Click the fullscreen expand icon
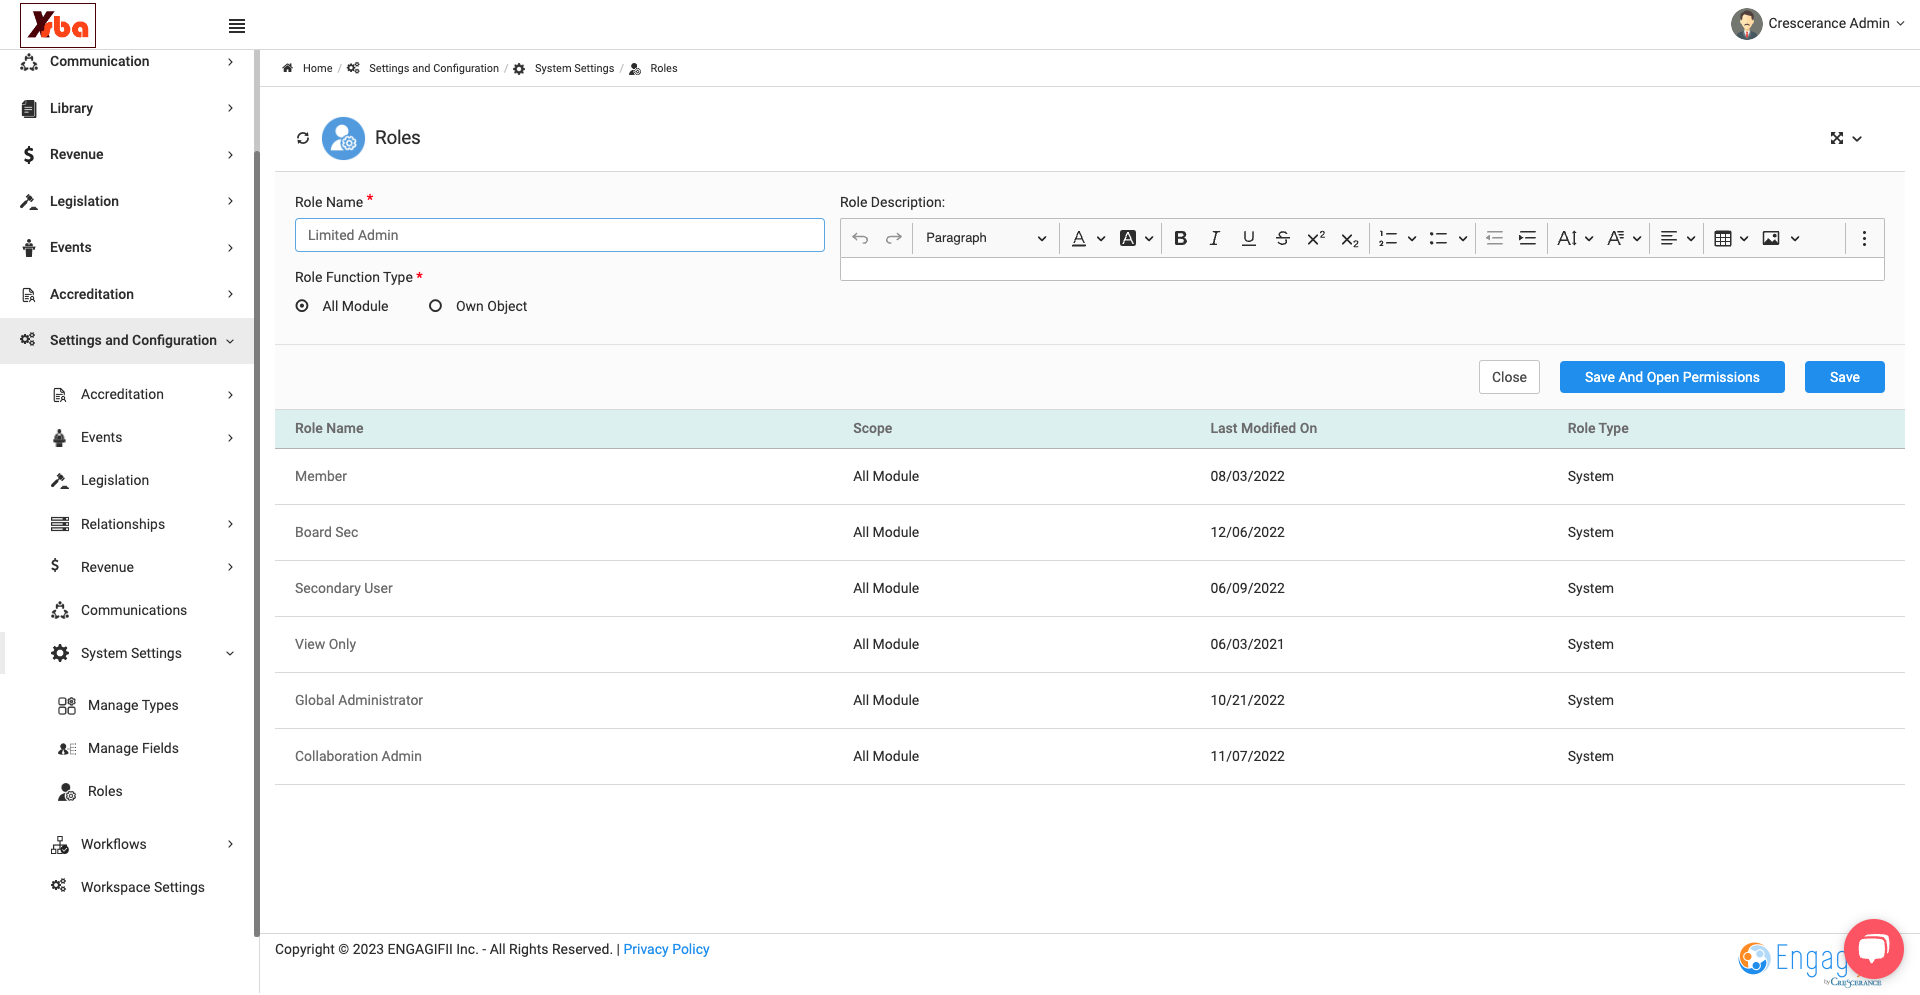Image resolution: width=1920 pixels, height=995 pixels. (1837, 138)
